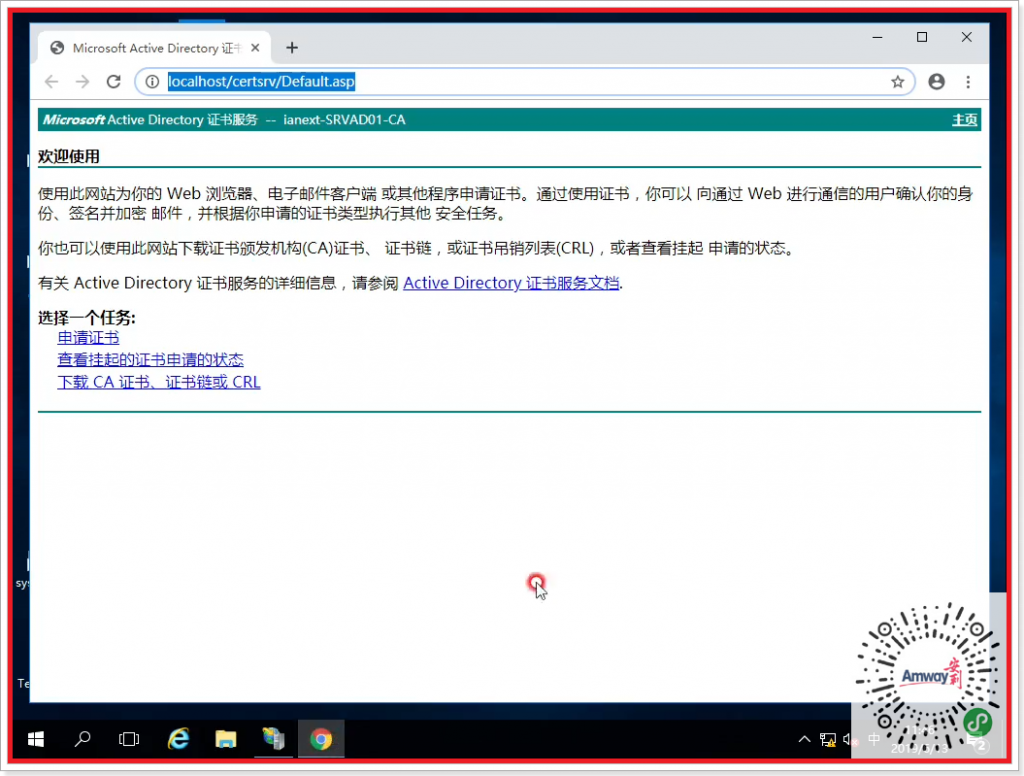
Task: Open the Windows Start menu
Action: tap(36, 739)
